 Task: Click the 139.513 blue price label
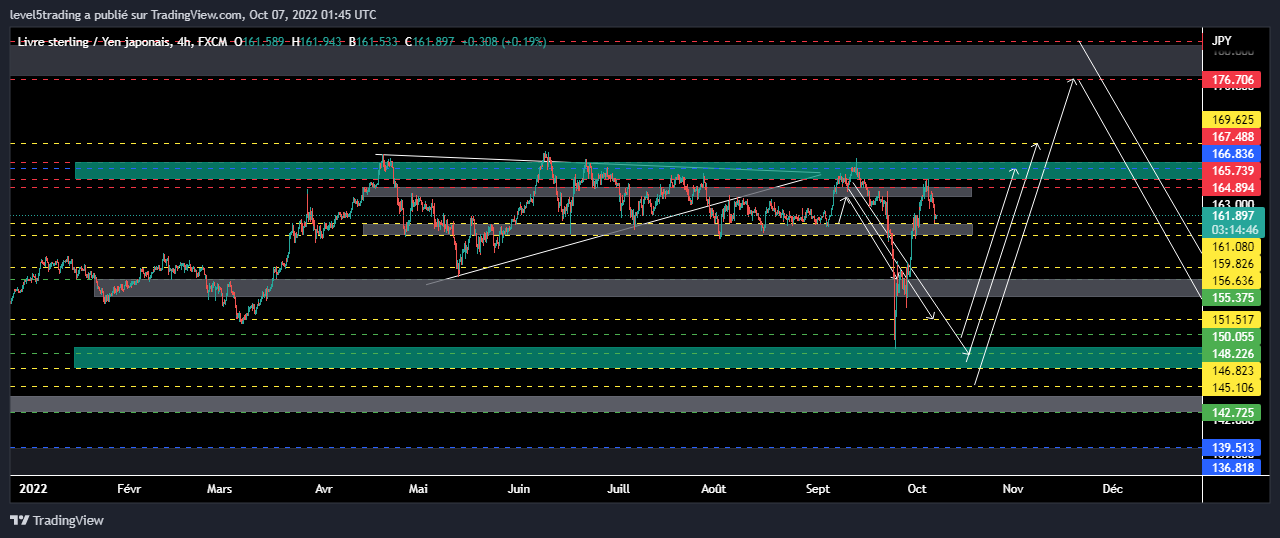click(1232, 448)
